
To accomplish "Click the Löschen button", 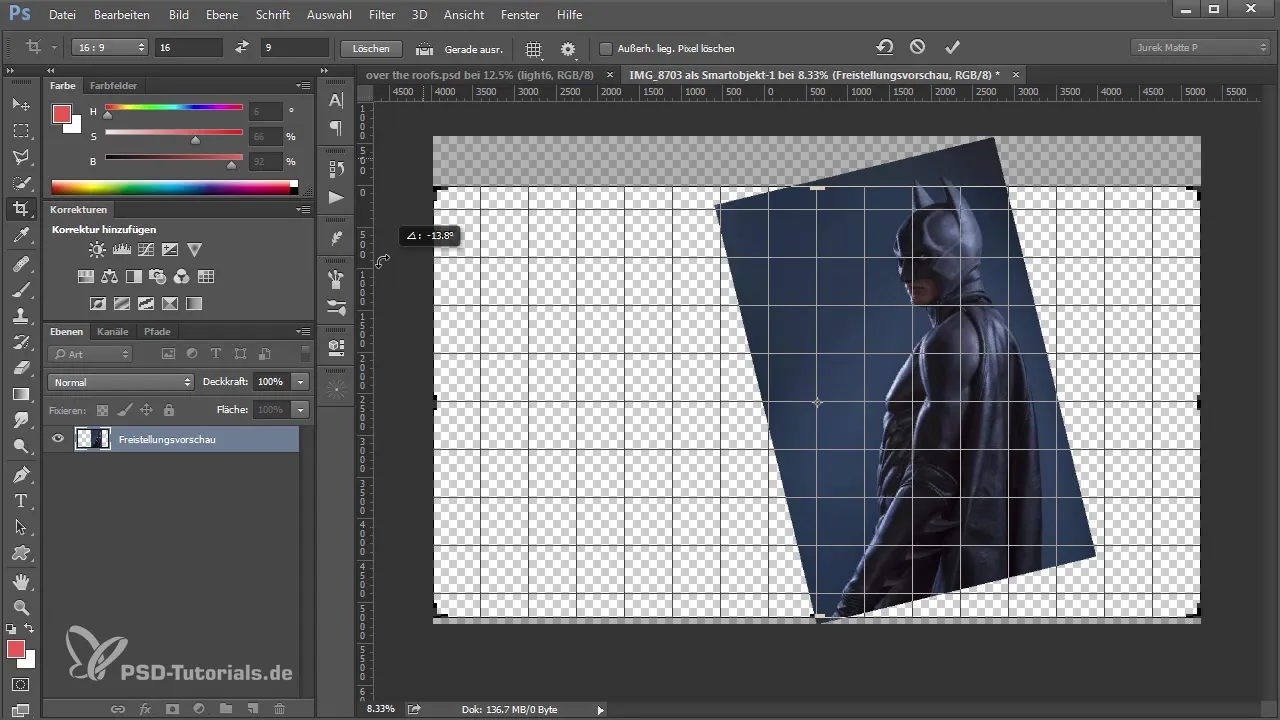I will (371, 48).
